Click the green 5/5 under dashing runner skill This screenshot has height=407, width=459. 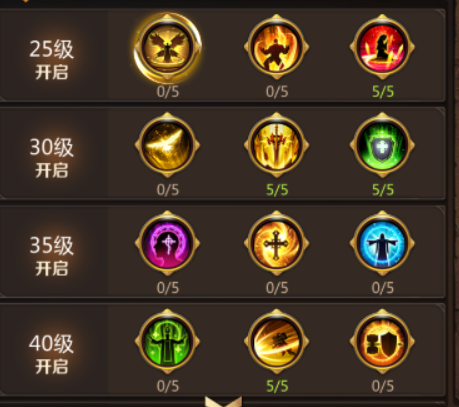tap(277, 386)
